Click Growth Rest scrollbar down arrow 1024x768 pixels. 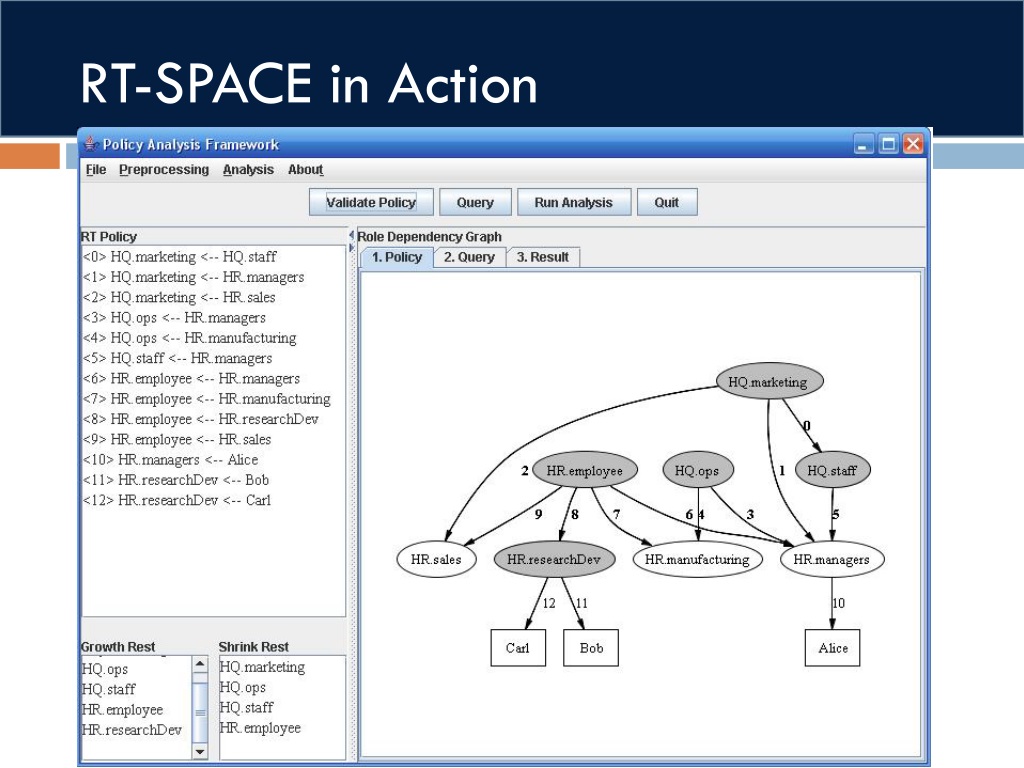coord(200,752)
